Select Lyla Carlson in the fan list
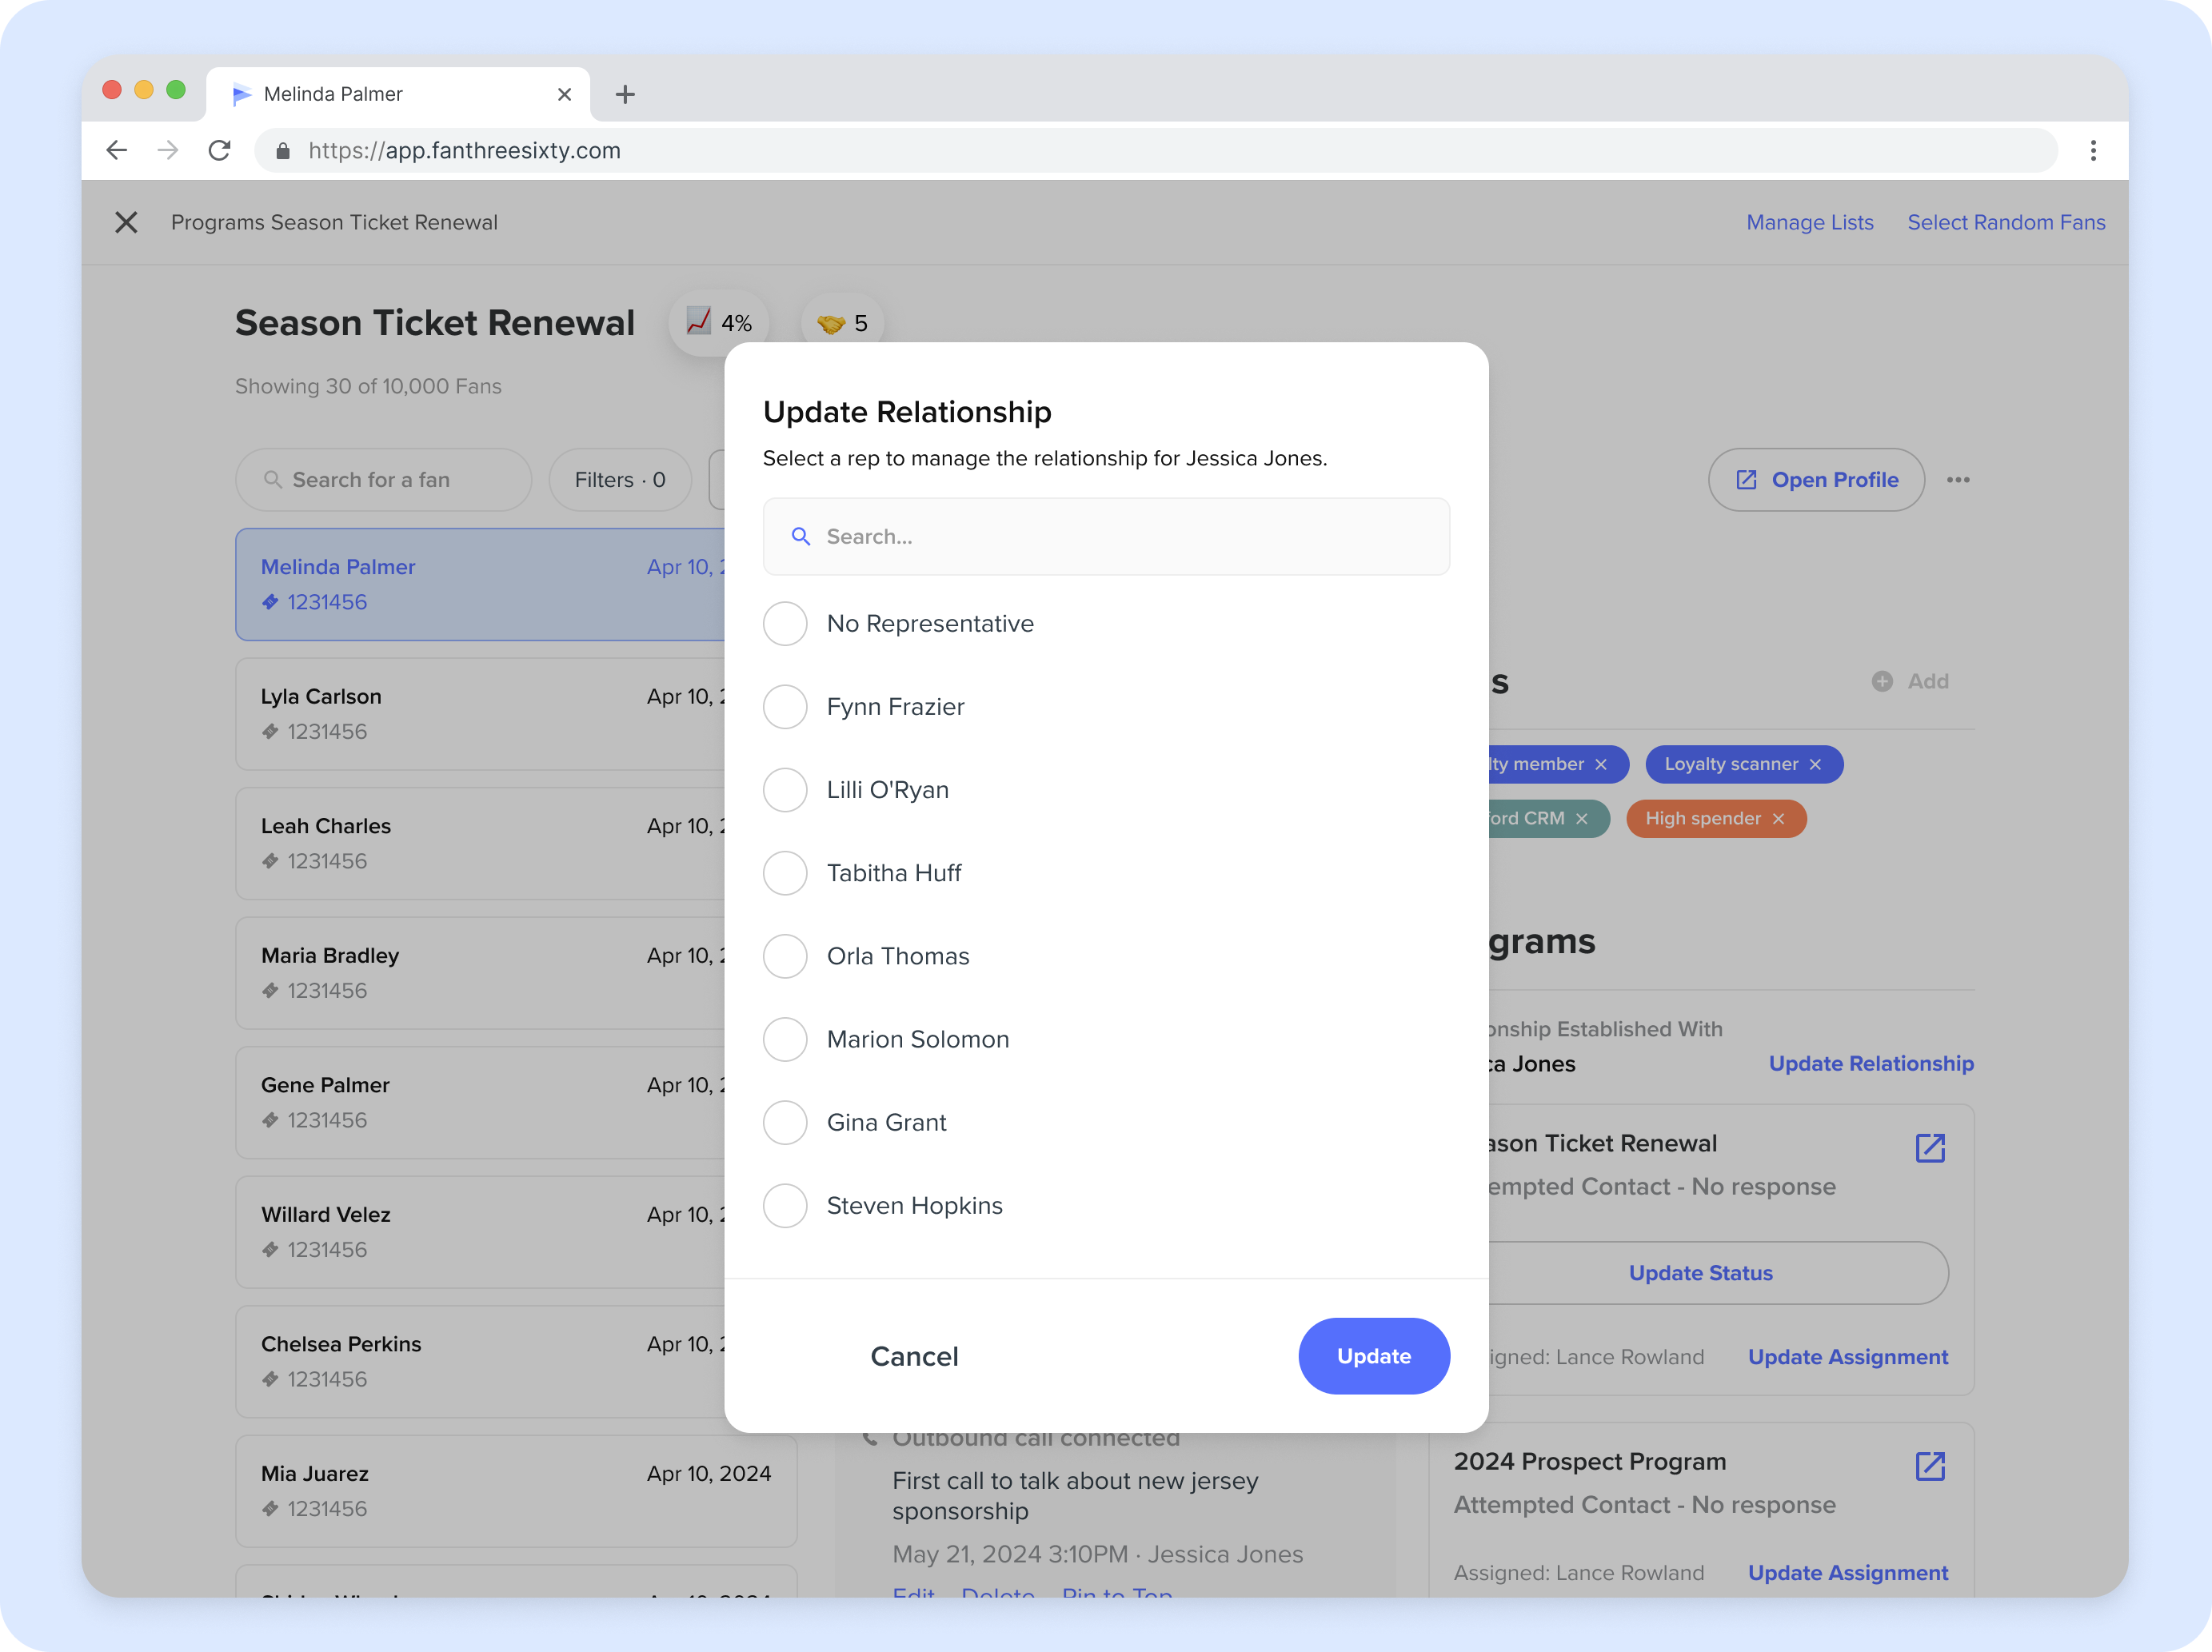2212x1652 pixels. click(480, 714)
